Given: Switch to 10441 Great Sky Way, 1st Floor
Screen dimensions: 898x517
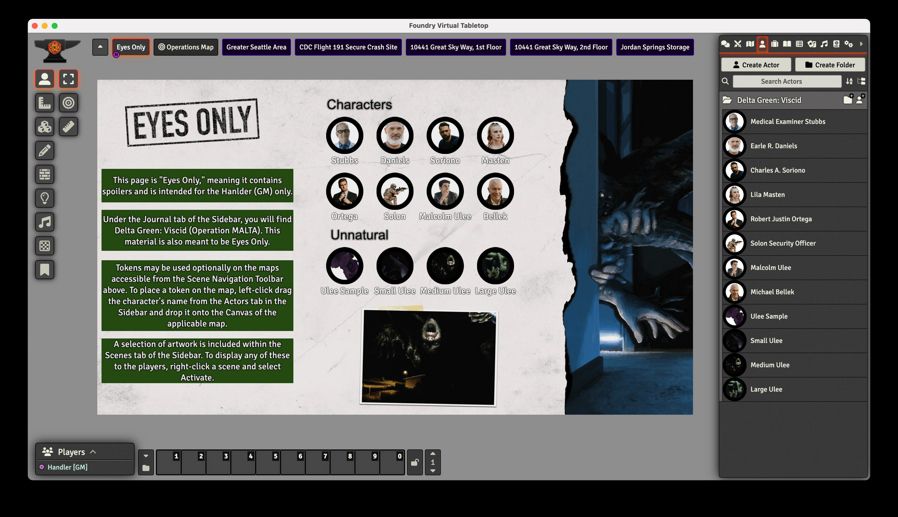Looking at the screenshot, I should [456, 47].
